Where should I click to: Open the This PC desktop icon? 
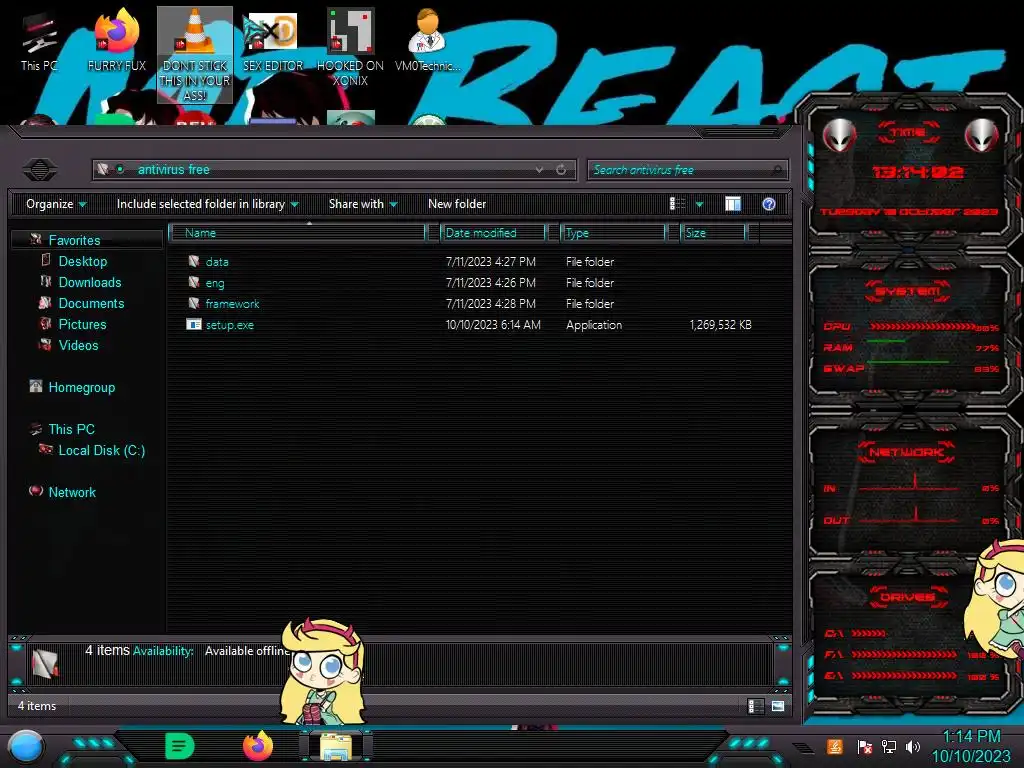(x=39, y=42)
